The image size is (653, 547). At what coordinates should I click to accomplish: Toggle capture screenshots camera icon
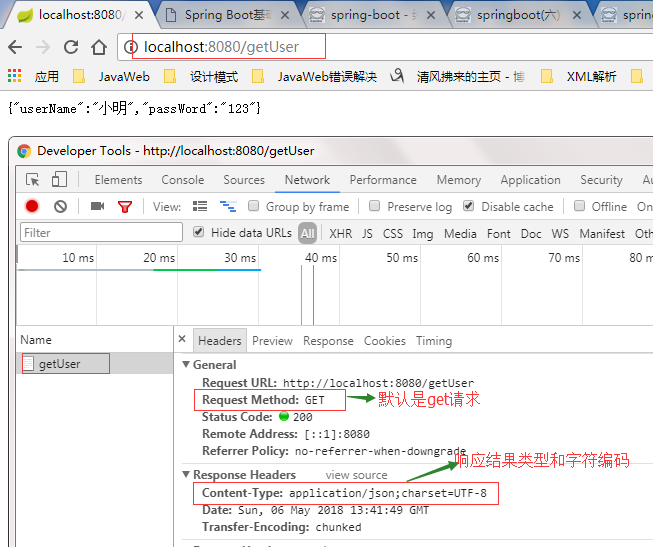pos(97,206)
